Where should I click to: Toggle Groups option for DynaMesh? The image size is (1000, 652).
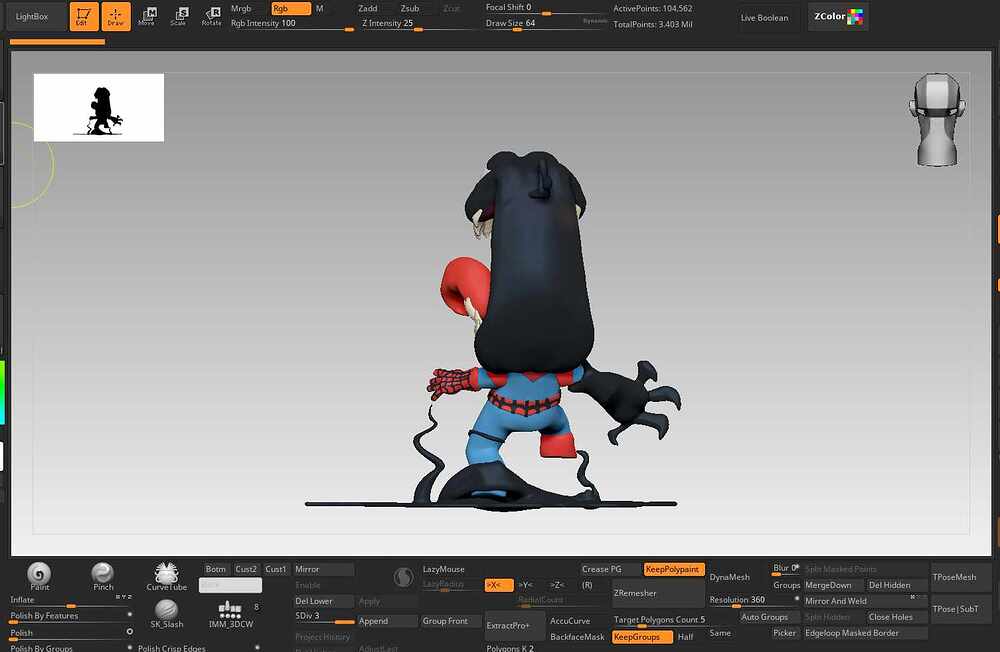(x=786, y=585)
